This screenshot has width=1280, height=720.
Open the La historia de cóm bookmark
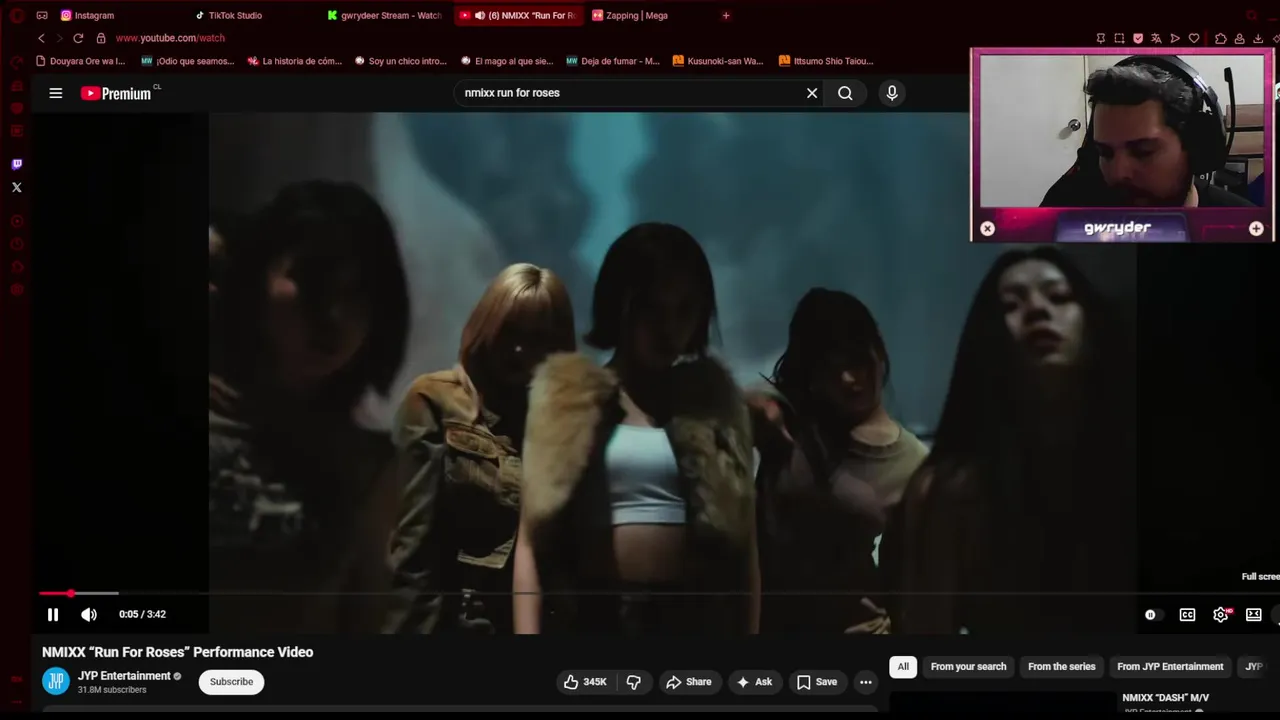point(294,61)
